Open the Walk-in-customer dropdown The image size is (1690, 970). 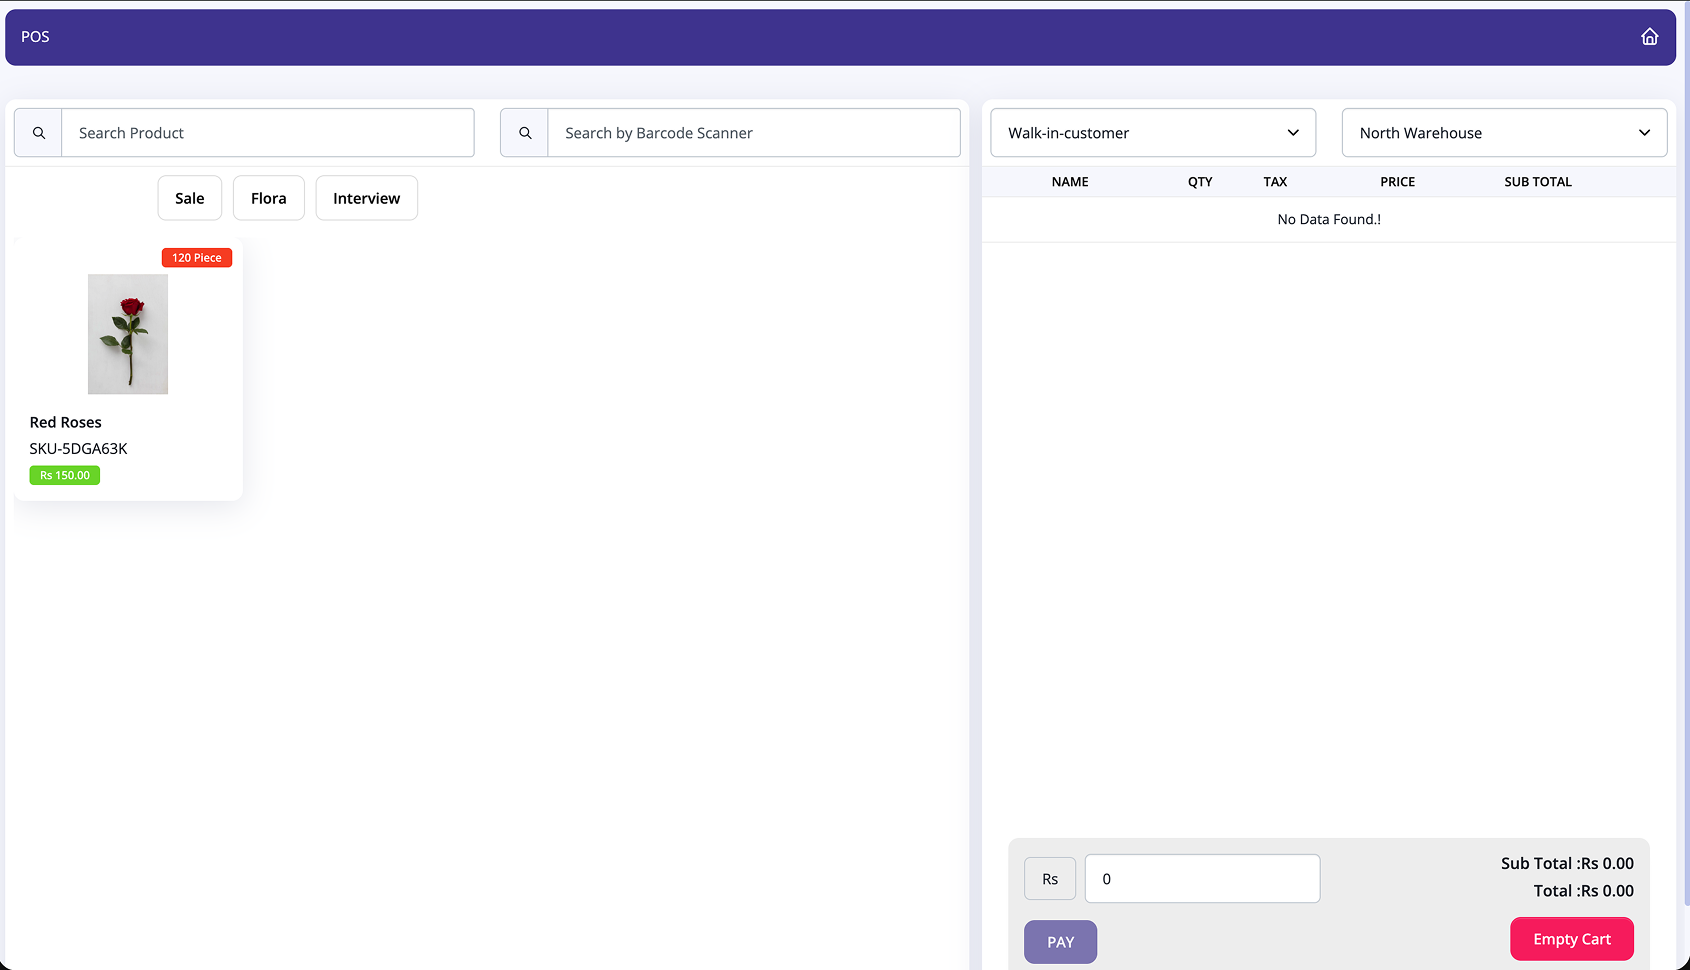coord(1152,133)
